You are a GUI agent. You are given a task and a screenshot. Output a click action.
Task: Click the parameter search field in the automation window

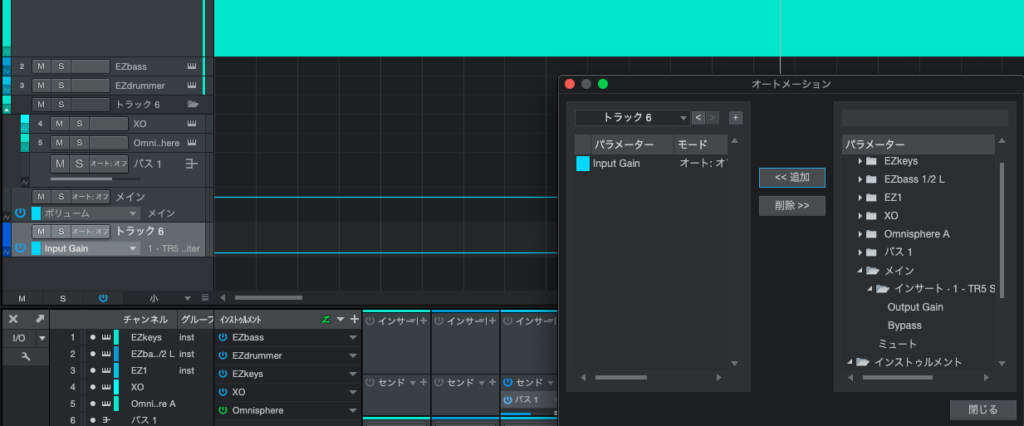pyautogui.click(x=924, y=118)
